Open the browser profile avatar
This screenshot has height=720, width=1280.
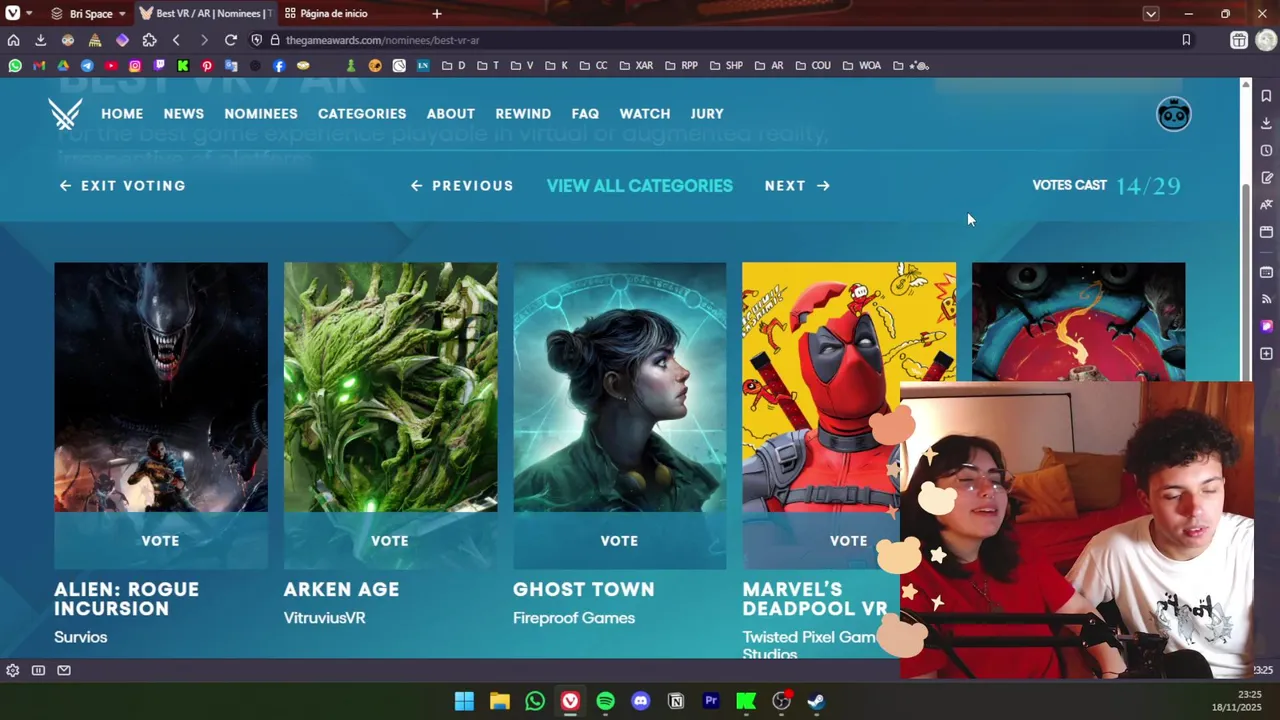tap(1266, 40)
